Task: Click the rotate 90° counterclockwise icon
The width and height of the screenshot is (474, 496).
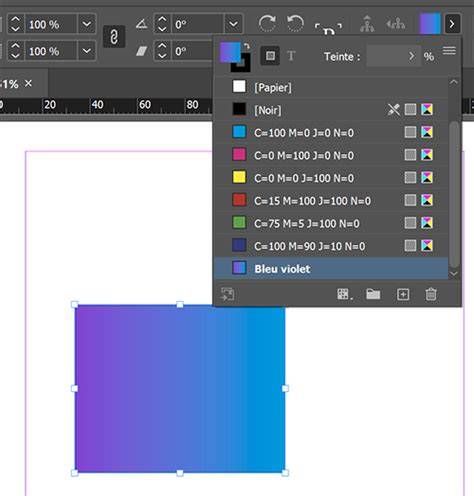Action: click(x=296, y=24)
